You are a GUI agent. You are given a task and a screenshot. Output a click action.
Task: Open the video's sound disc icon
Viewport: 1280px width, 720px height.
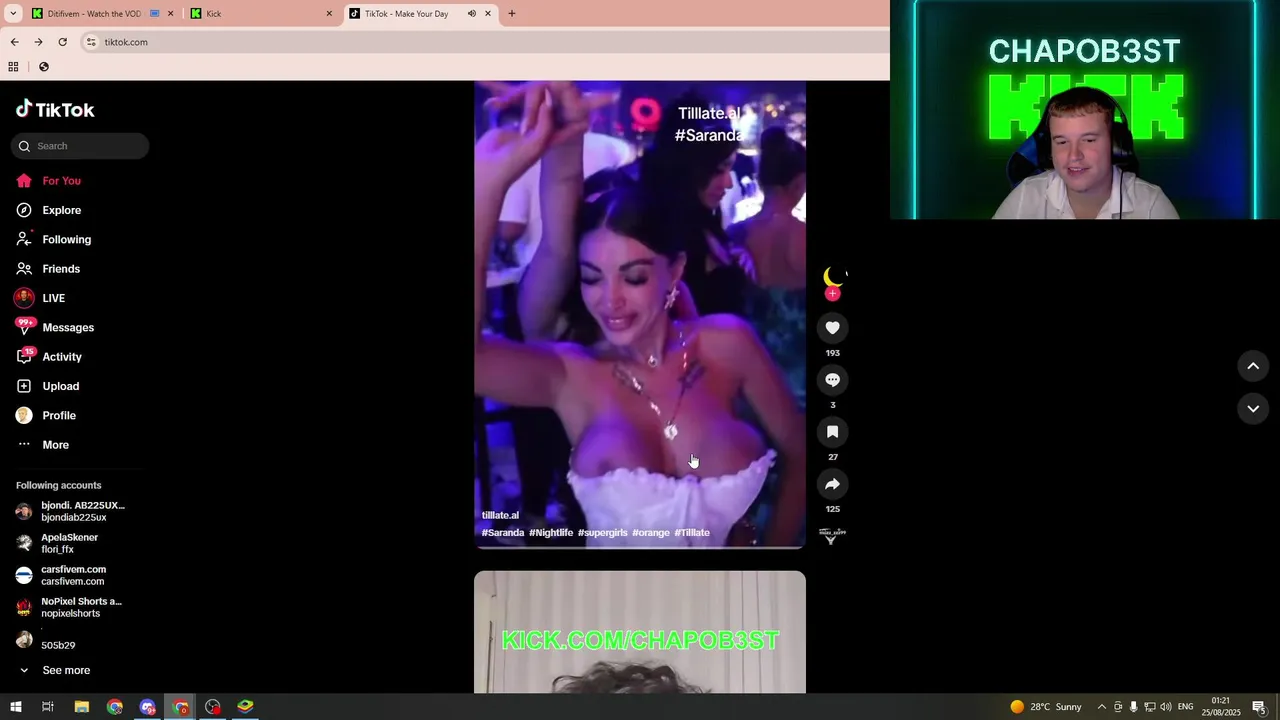tap(832, 536)
